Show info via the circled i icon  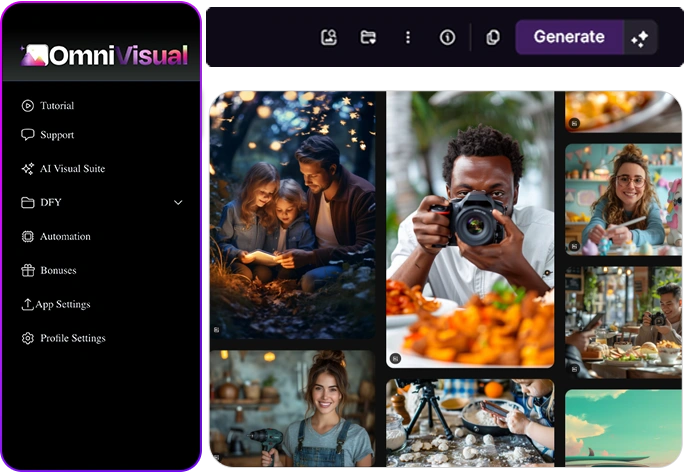click(x=447, y=37)
